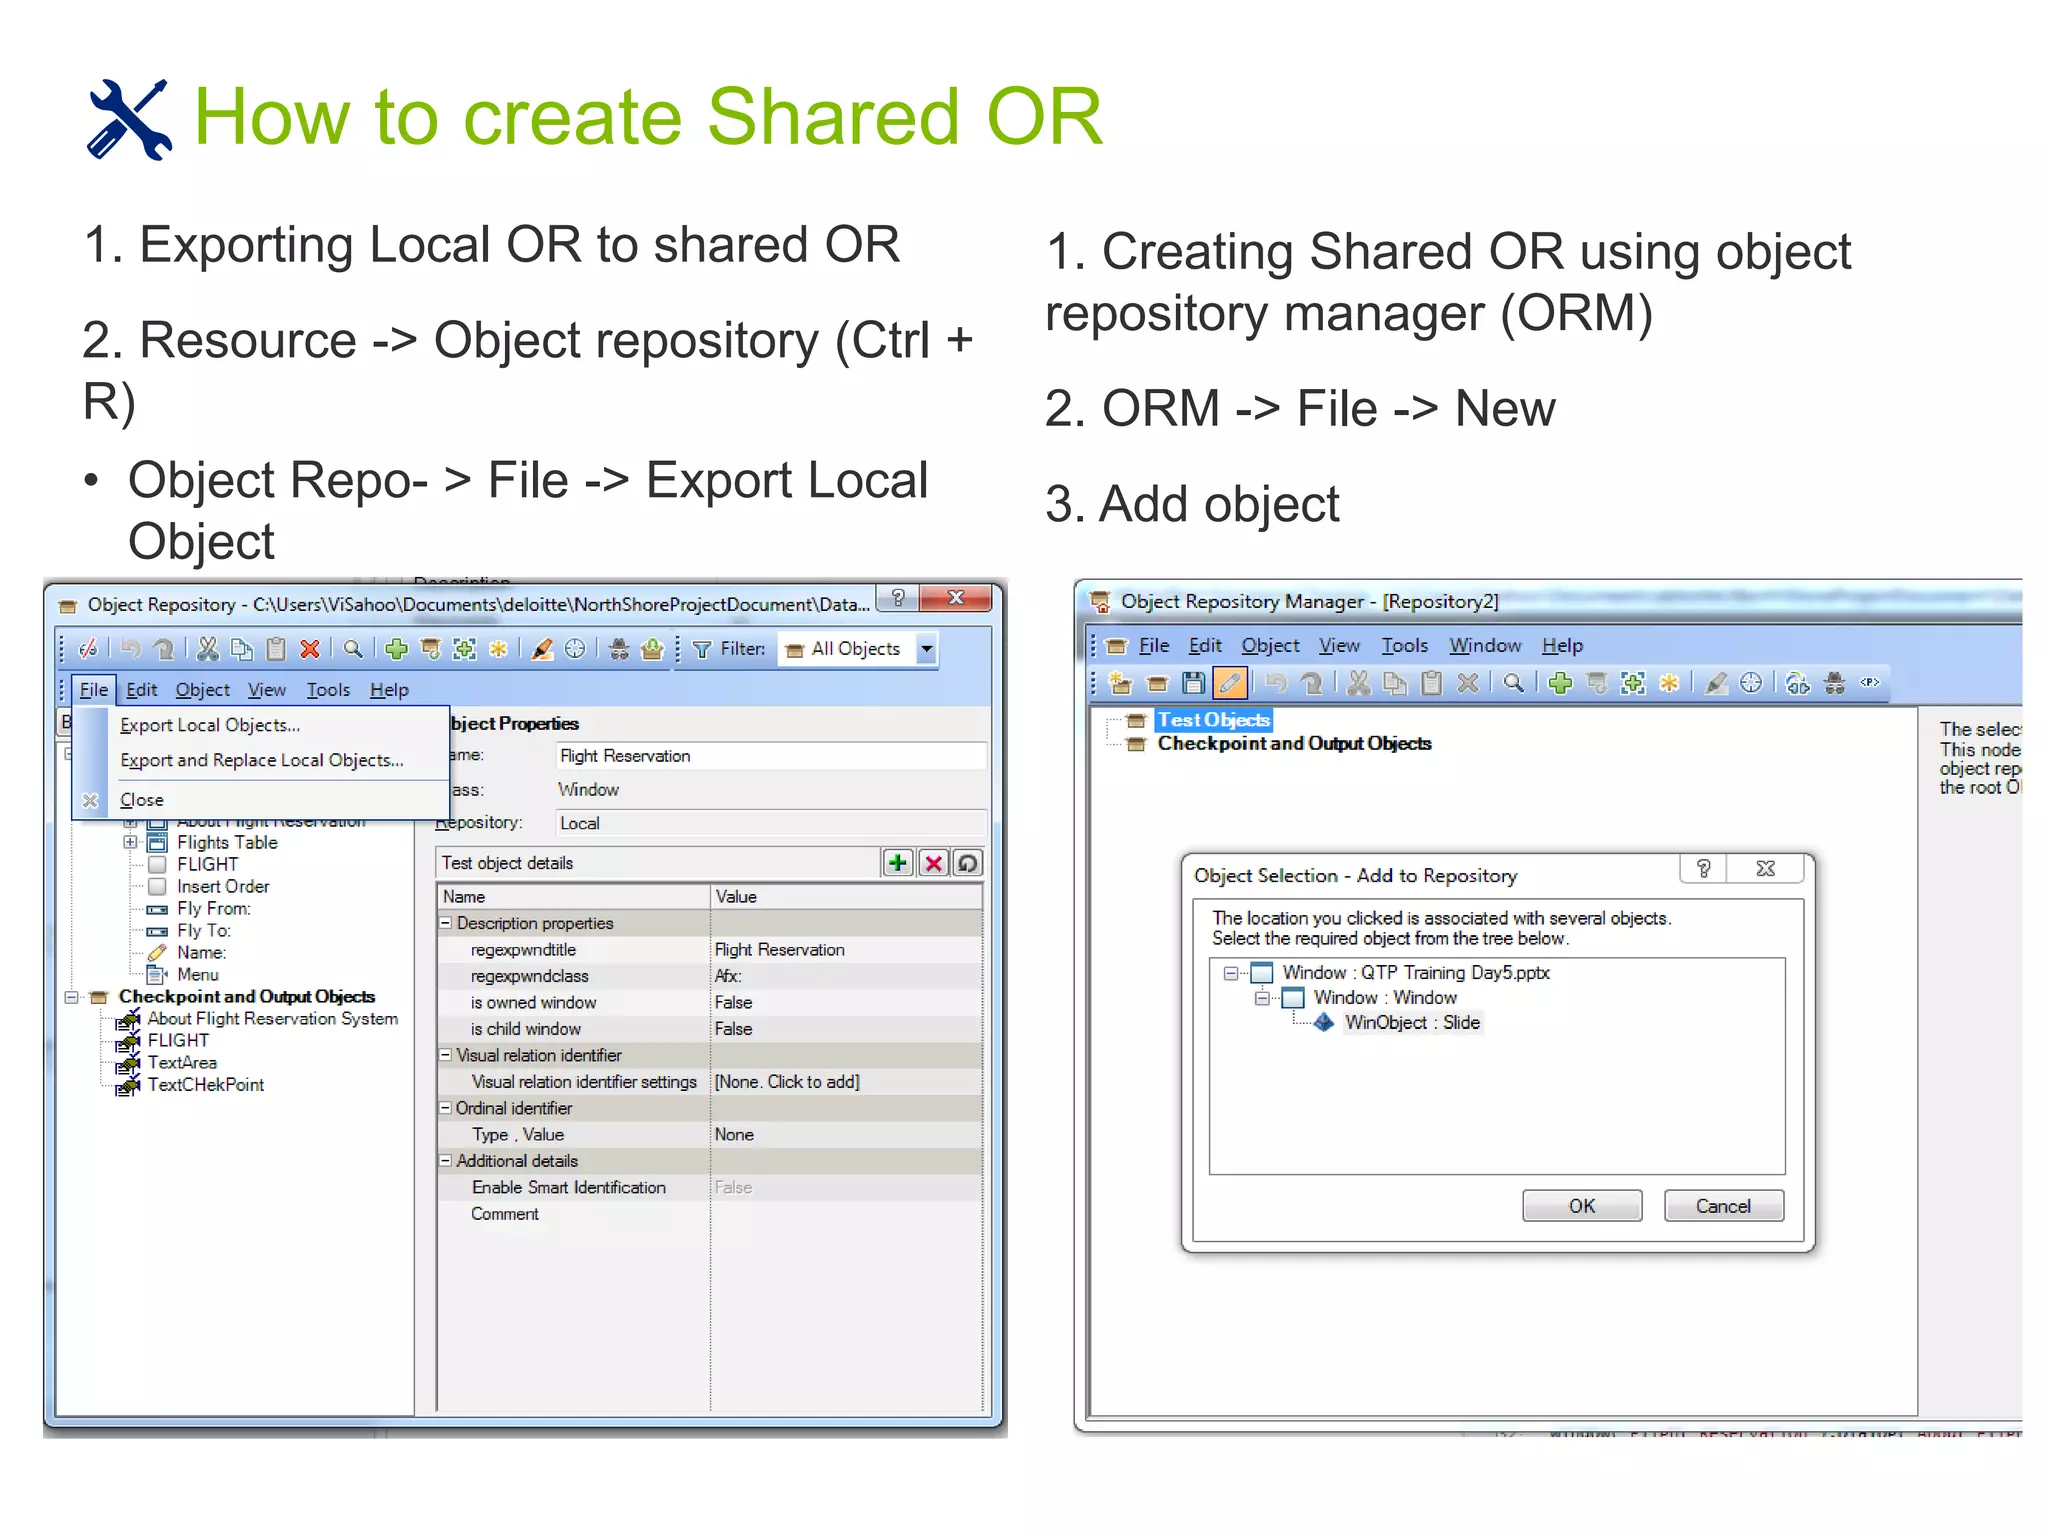The width and height of the screenshot is (2048, 1536).
Task: Collapse Window : QTP Training Day5.pptx node
Action: pyautogui.click(x=1231, y=972)
